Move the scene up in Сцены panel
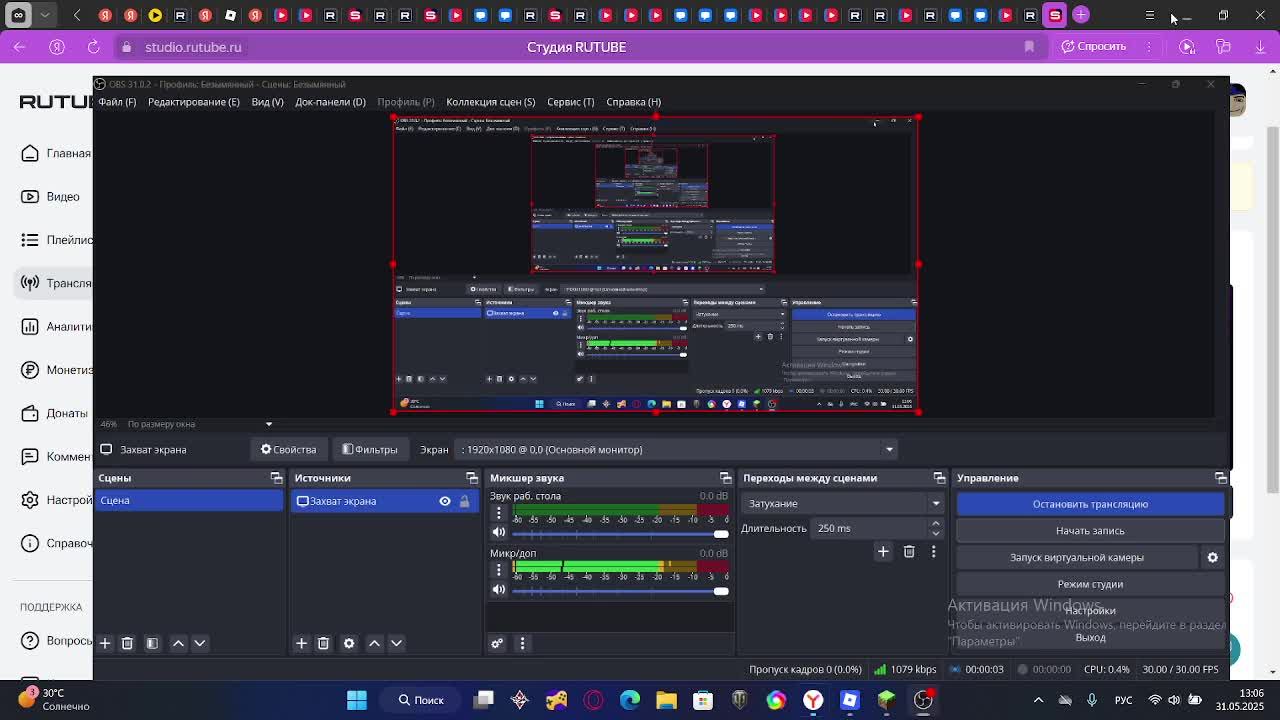 point(178,643)
